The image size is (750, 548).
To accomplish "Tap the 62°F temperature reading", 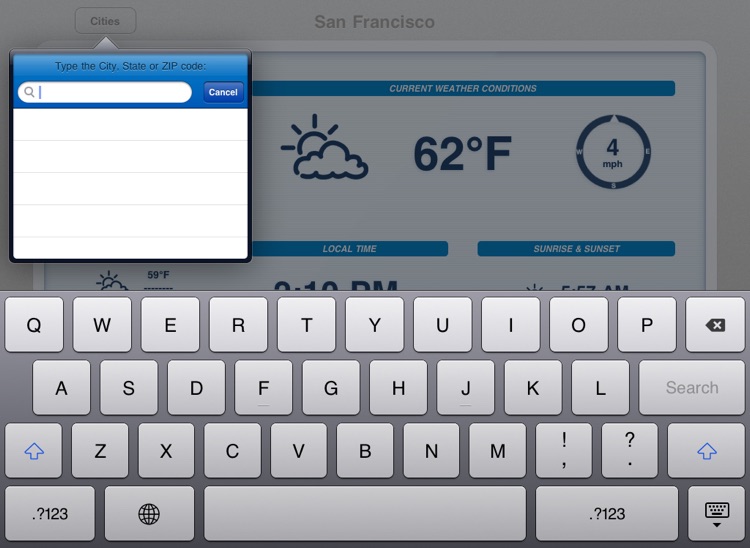I will click(463, 153).
